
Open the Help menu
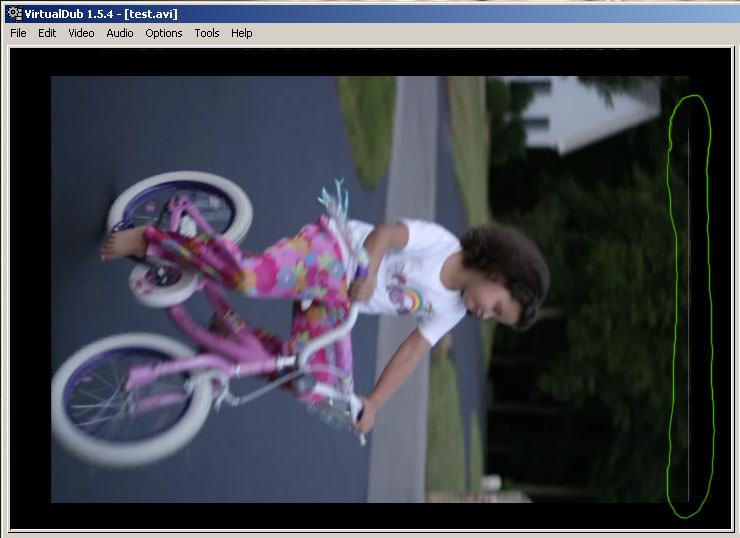click(x=242, y=33)
